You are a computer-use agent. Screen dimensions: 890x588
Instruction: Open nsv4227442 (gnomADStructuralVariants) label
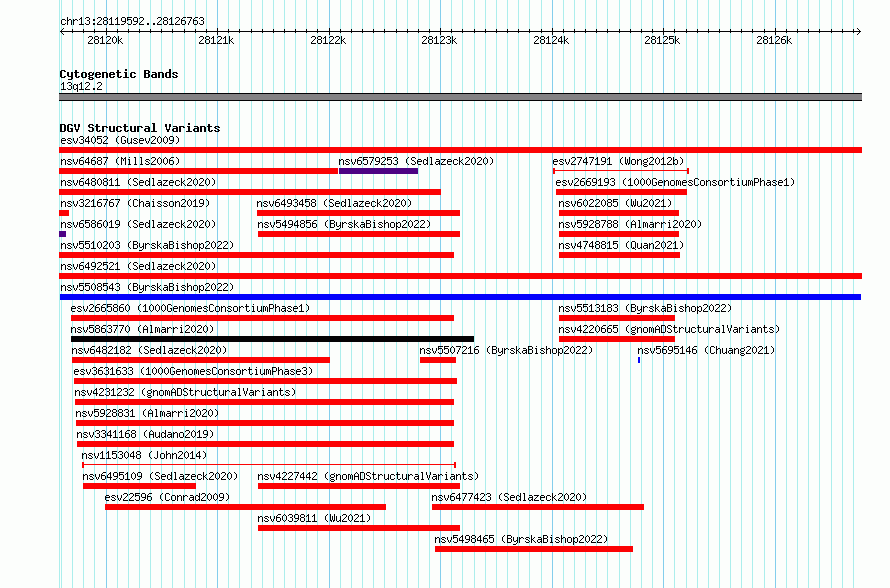[x=368, y=476]
